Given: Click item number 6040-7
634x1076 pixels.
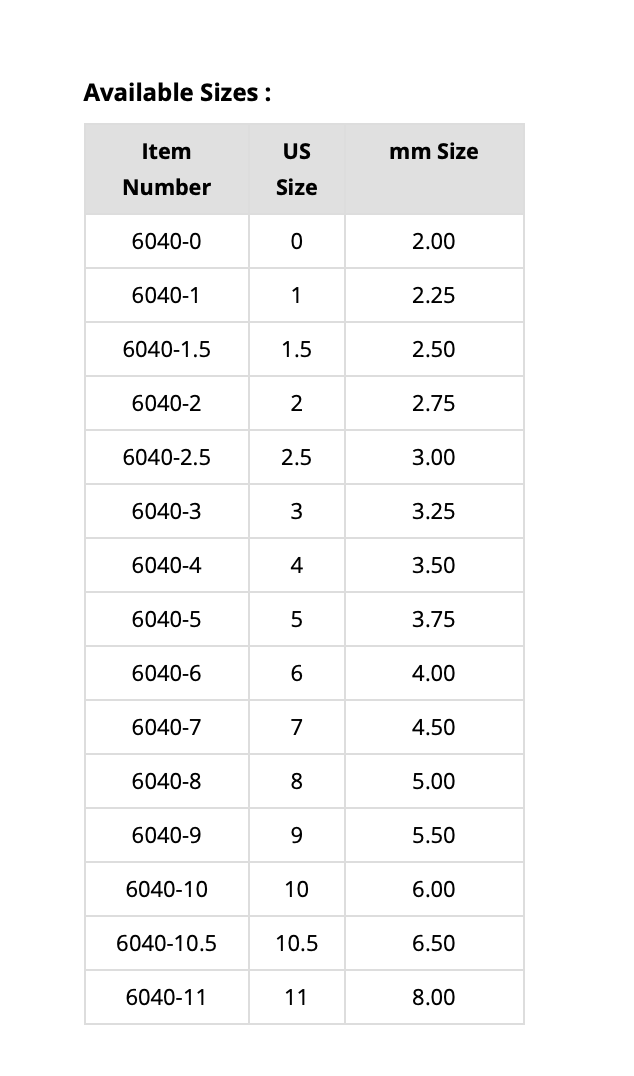Looking at the screenshot, I should point(166,727).
